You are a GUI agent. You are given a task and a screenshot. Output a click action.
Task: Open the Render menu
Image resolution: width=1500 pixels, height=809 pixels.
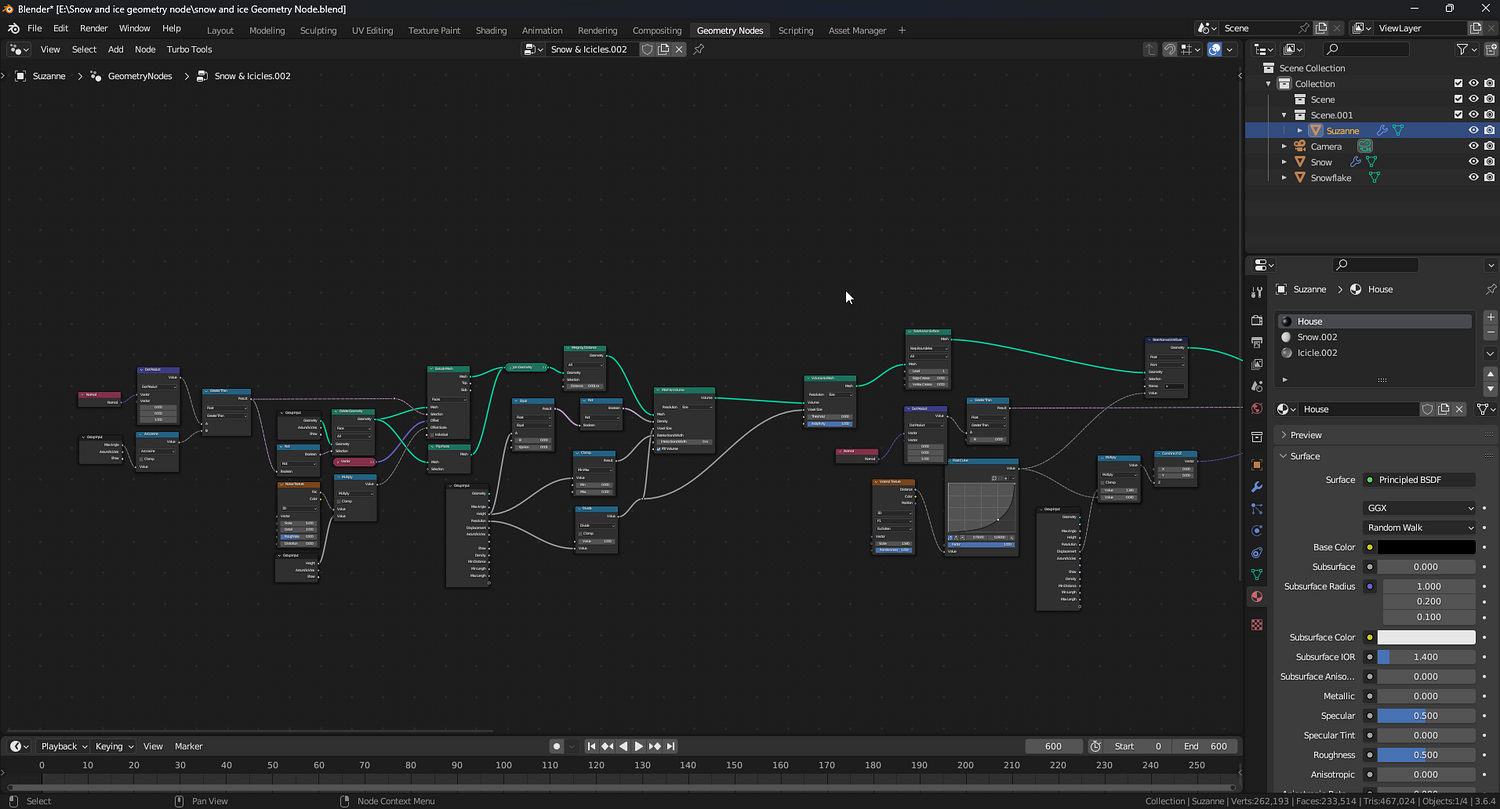click(93, 29)
